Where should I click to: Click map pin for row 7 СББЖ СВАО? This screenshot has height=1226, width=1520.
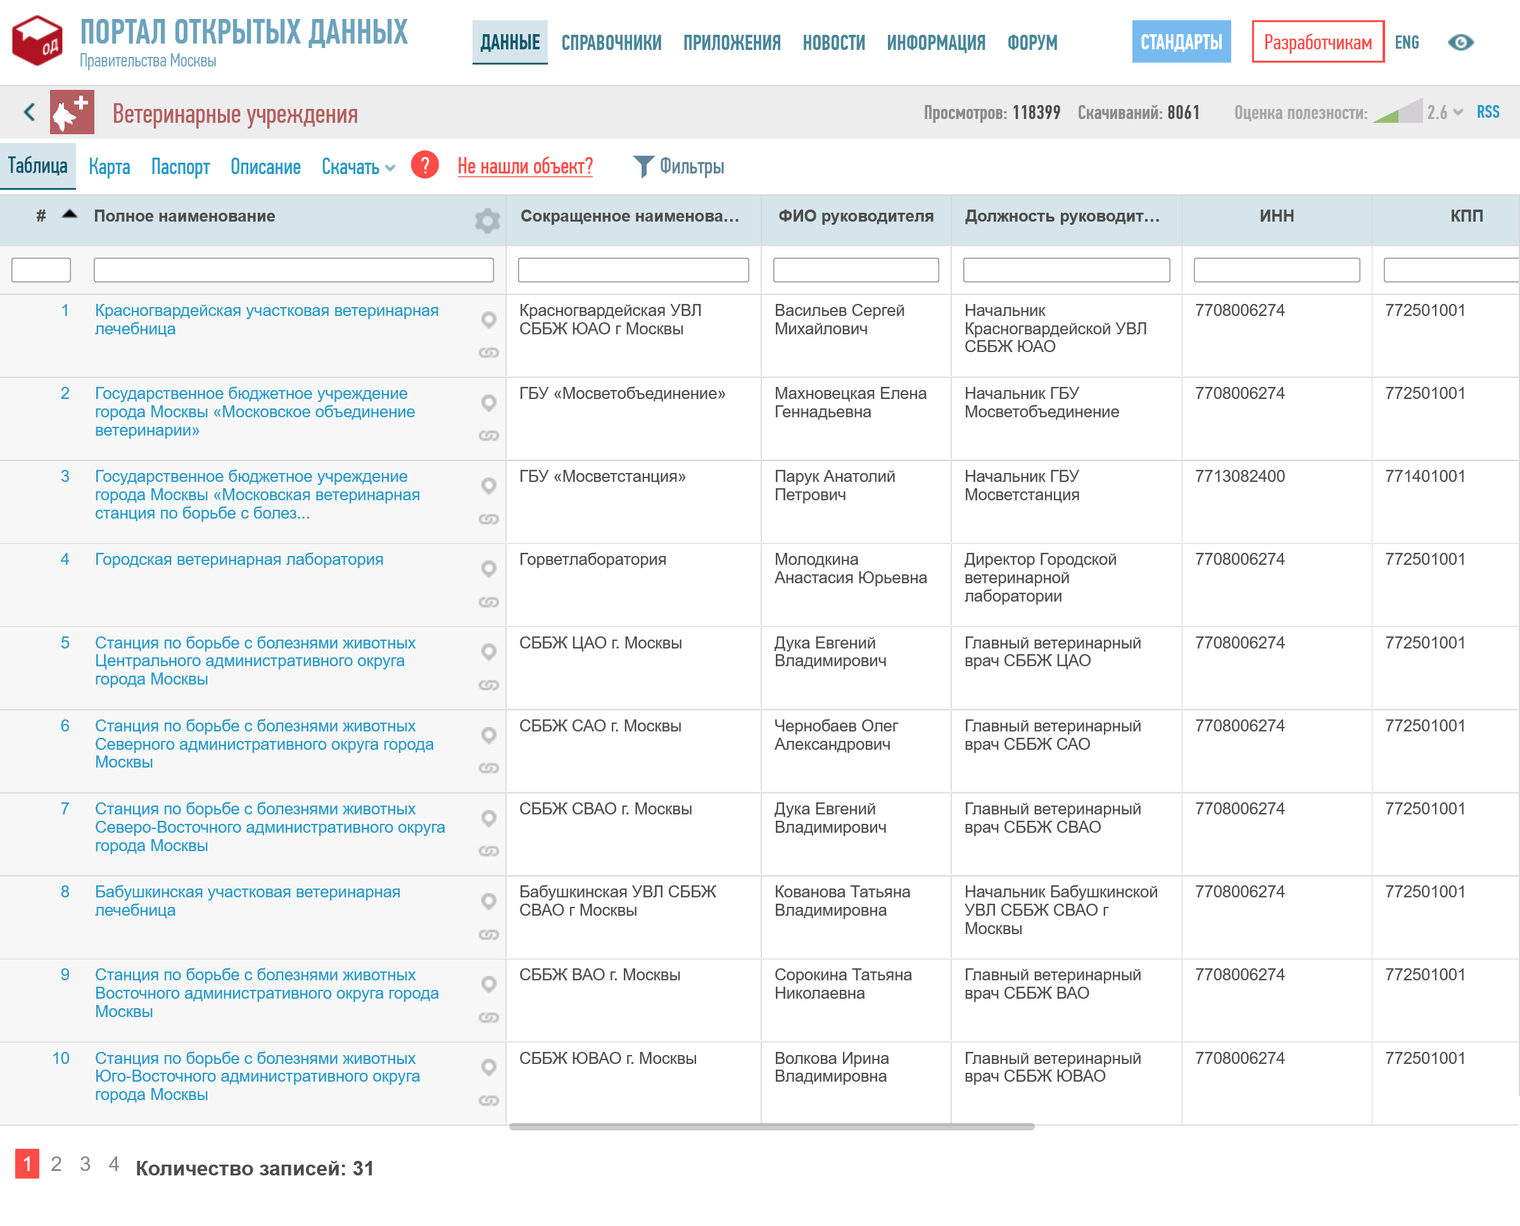tap(489, 819)
